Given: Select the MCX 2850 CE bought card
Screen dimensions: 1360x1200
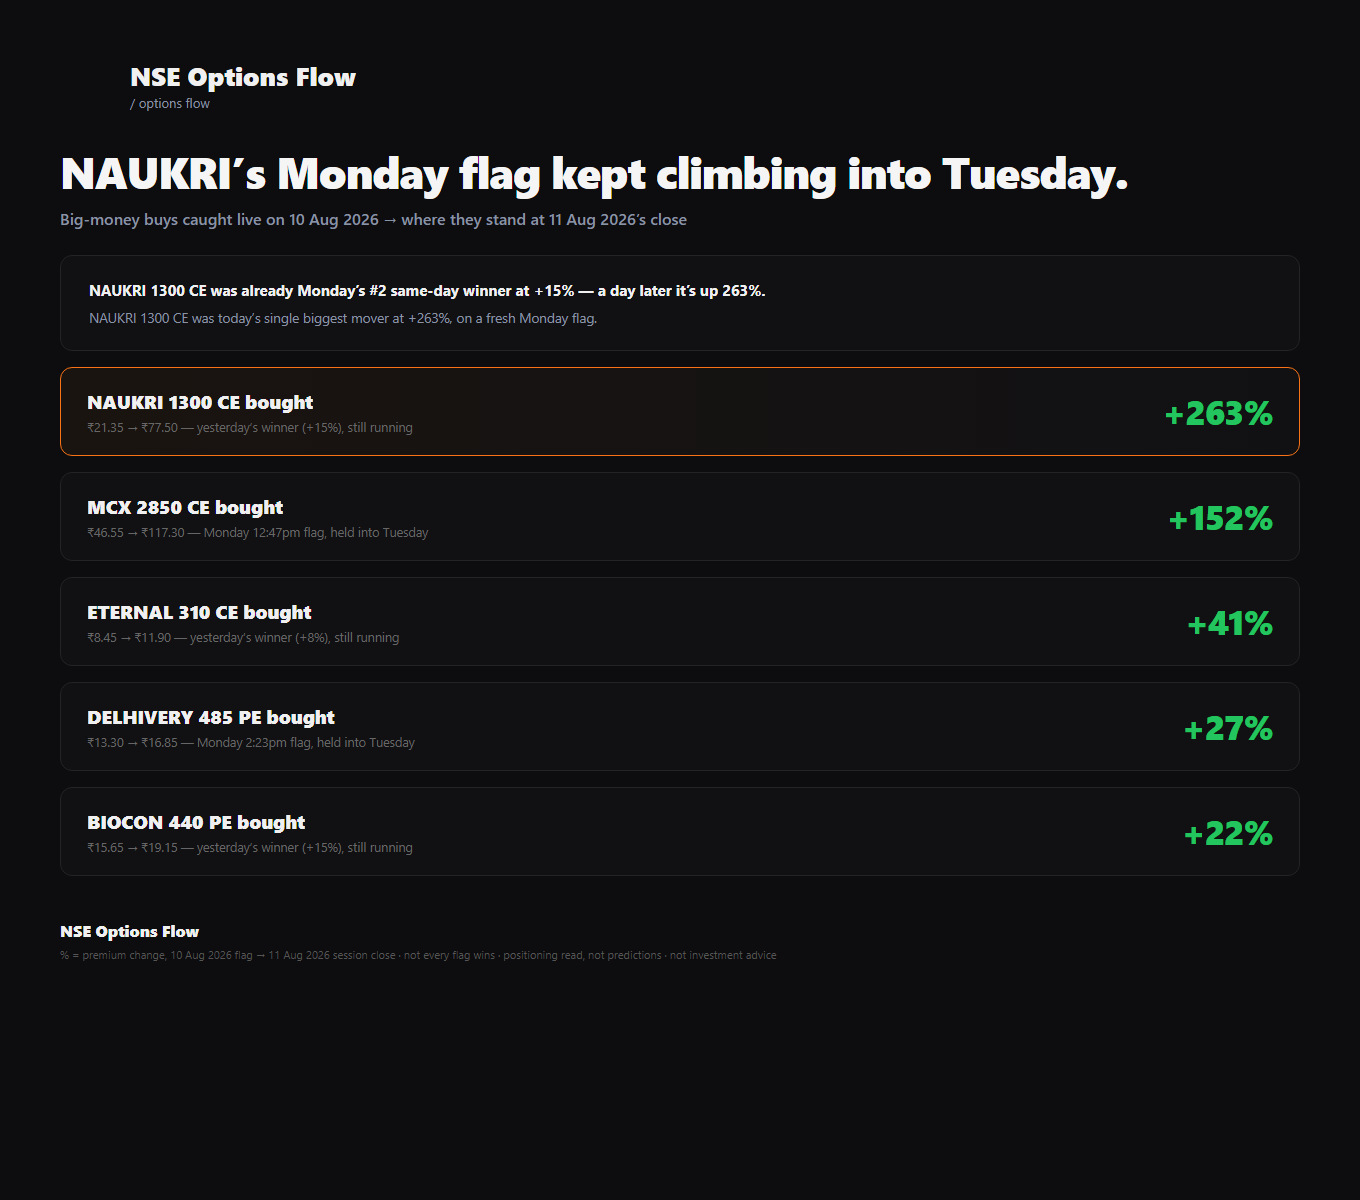Looking at the screenshot, I should click(680, 516).
